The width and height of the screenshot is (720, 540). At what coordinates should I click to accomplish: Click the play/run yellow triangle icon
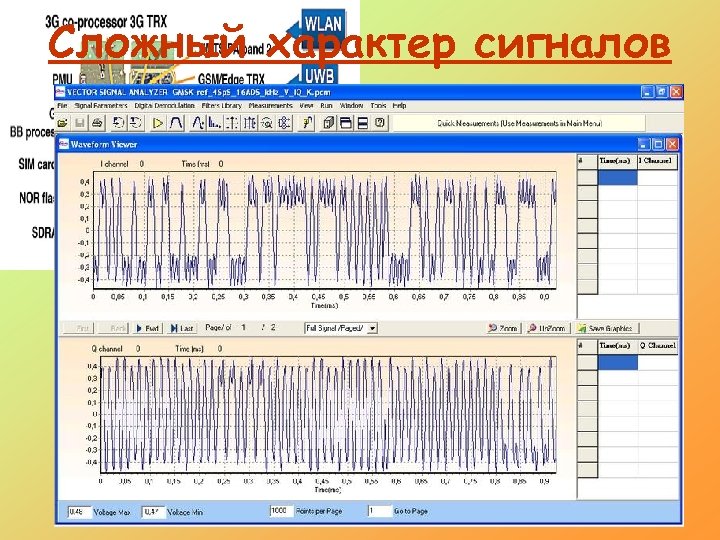[x=158, y=123]
